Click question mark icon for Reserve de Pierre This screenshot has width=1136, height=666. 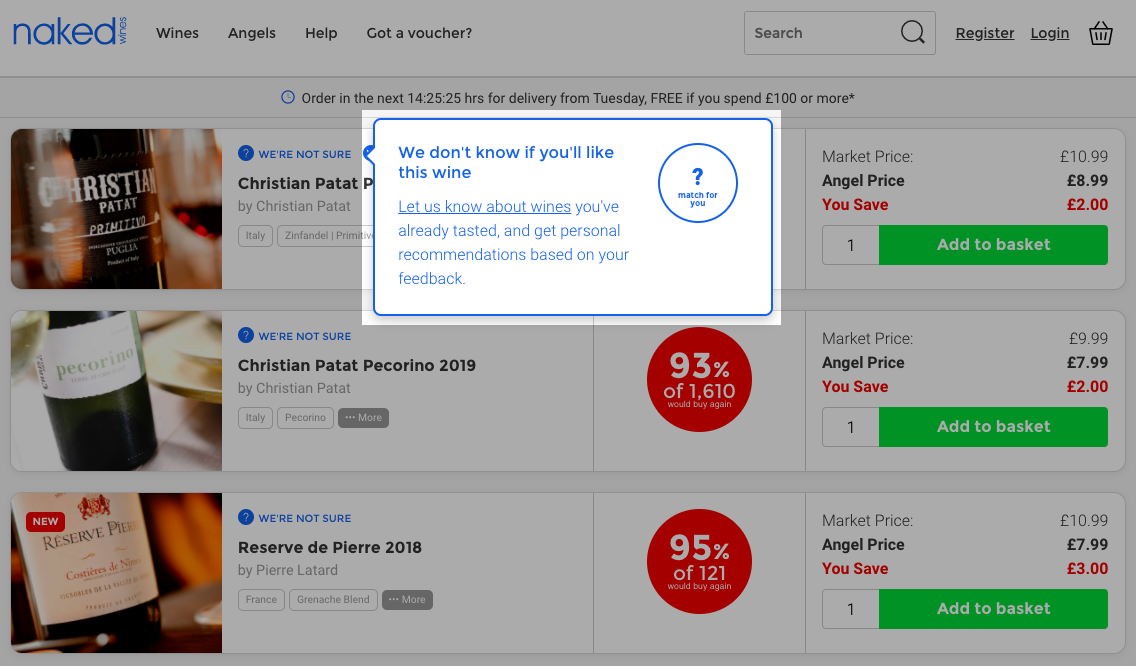[246, 518]
